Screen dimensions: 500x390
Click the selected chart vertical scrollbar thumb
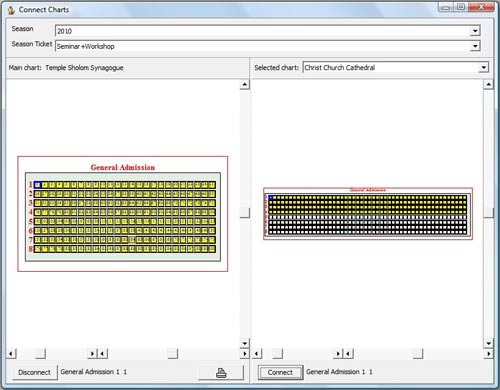pos(488,212)
